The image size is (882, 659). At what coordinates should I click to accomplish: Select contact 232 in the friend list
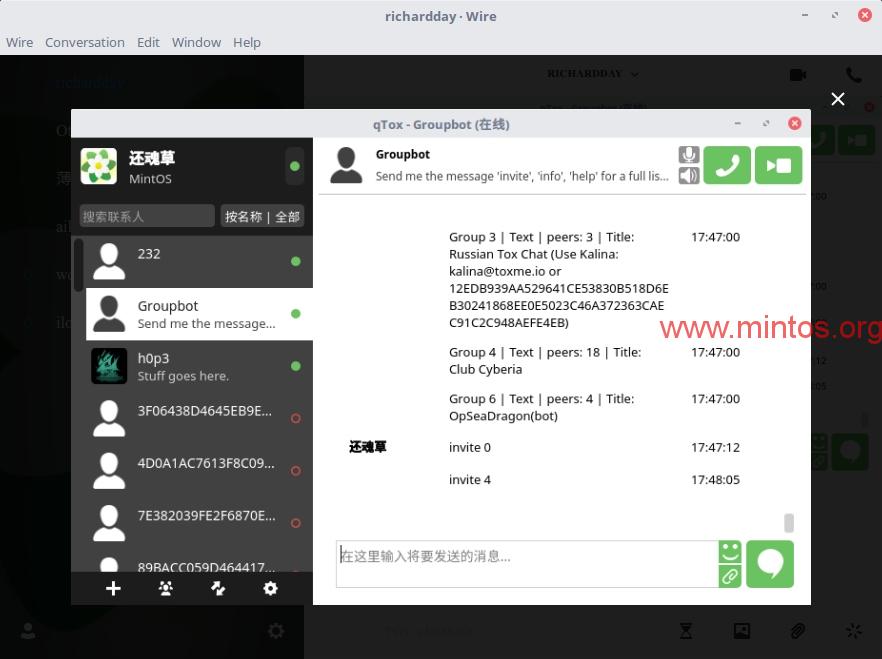(199, 261)
